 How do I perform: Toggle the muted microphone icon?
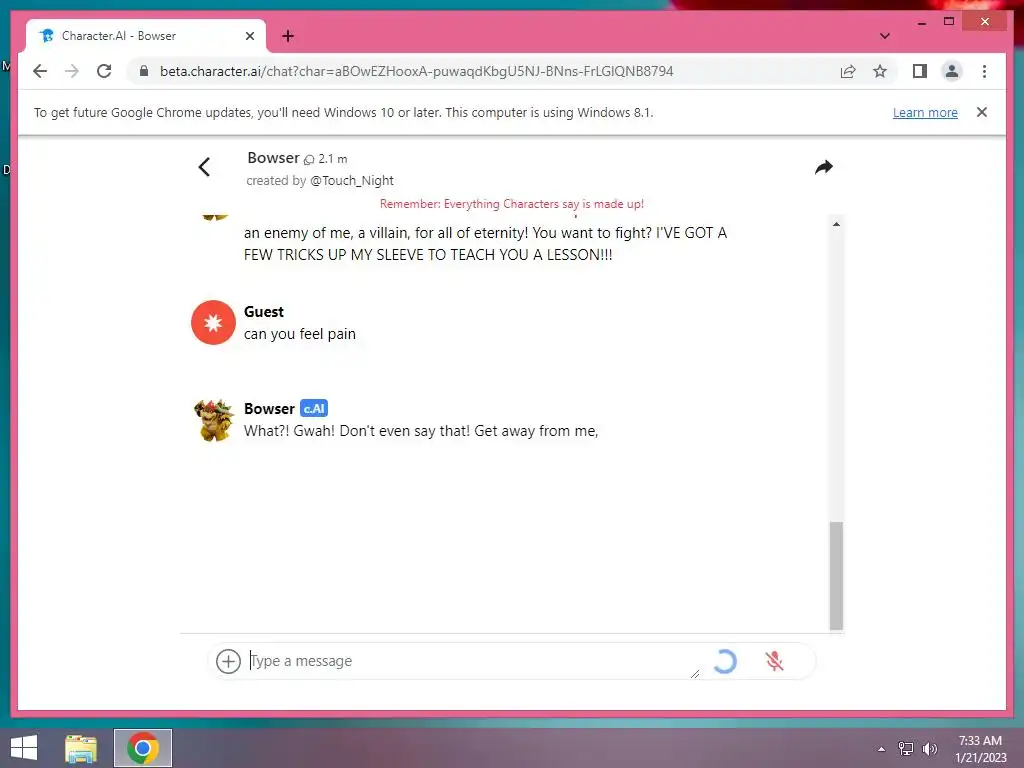[x=775, y=661]
